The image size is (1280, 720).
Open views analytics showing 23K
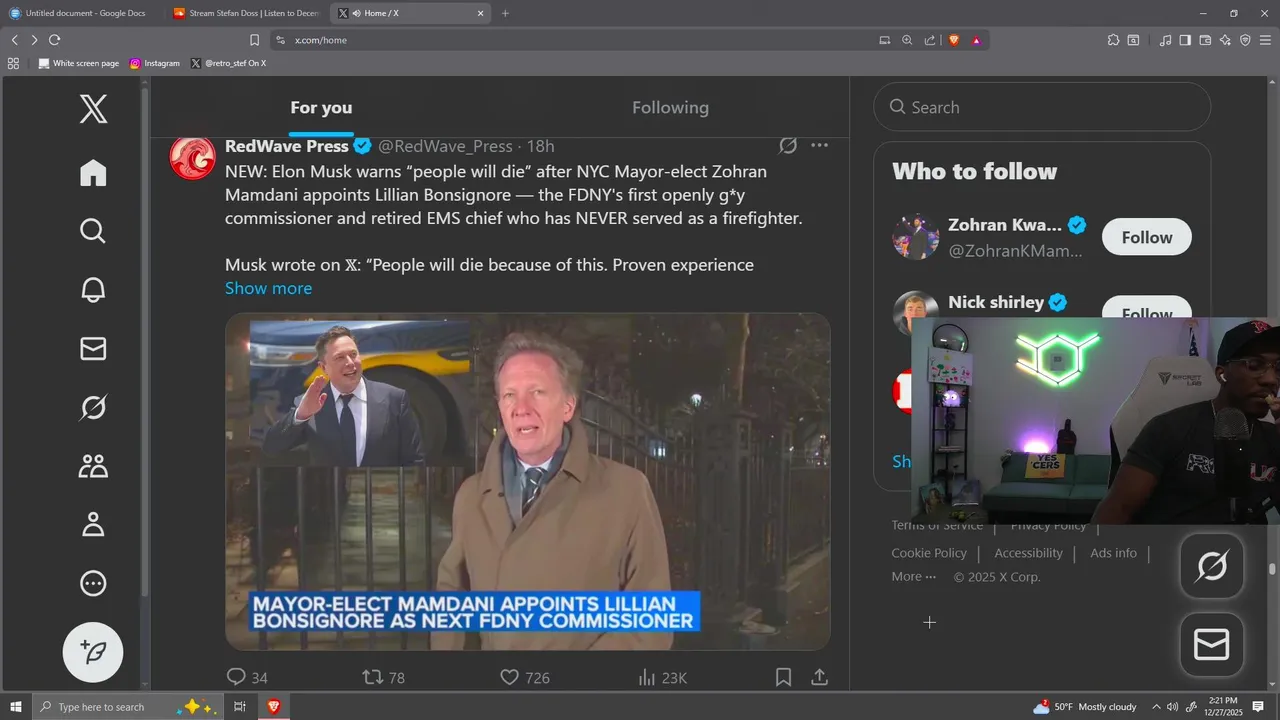pos(662,677)
